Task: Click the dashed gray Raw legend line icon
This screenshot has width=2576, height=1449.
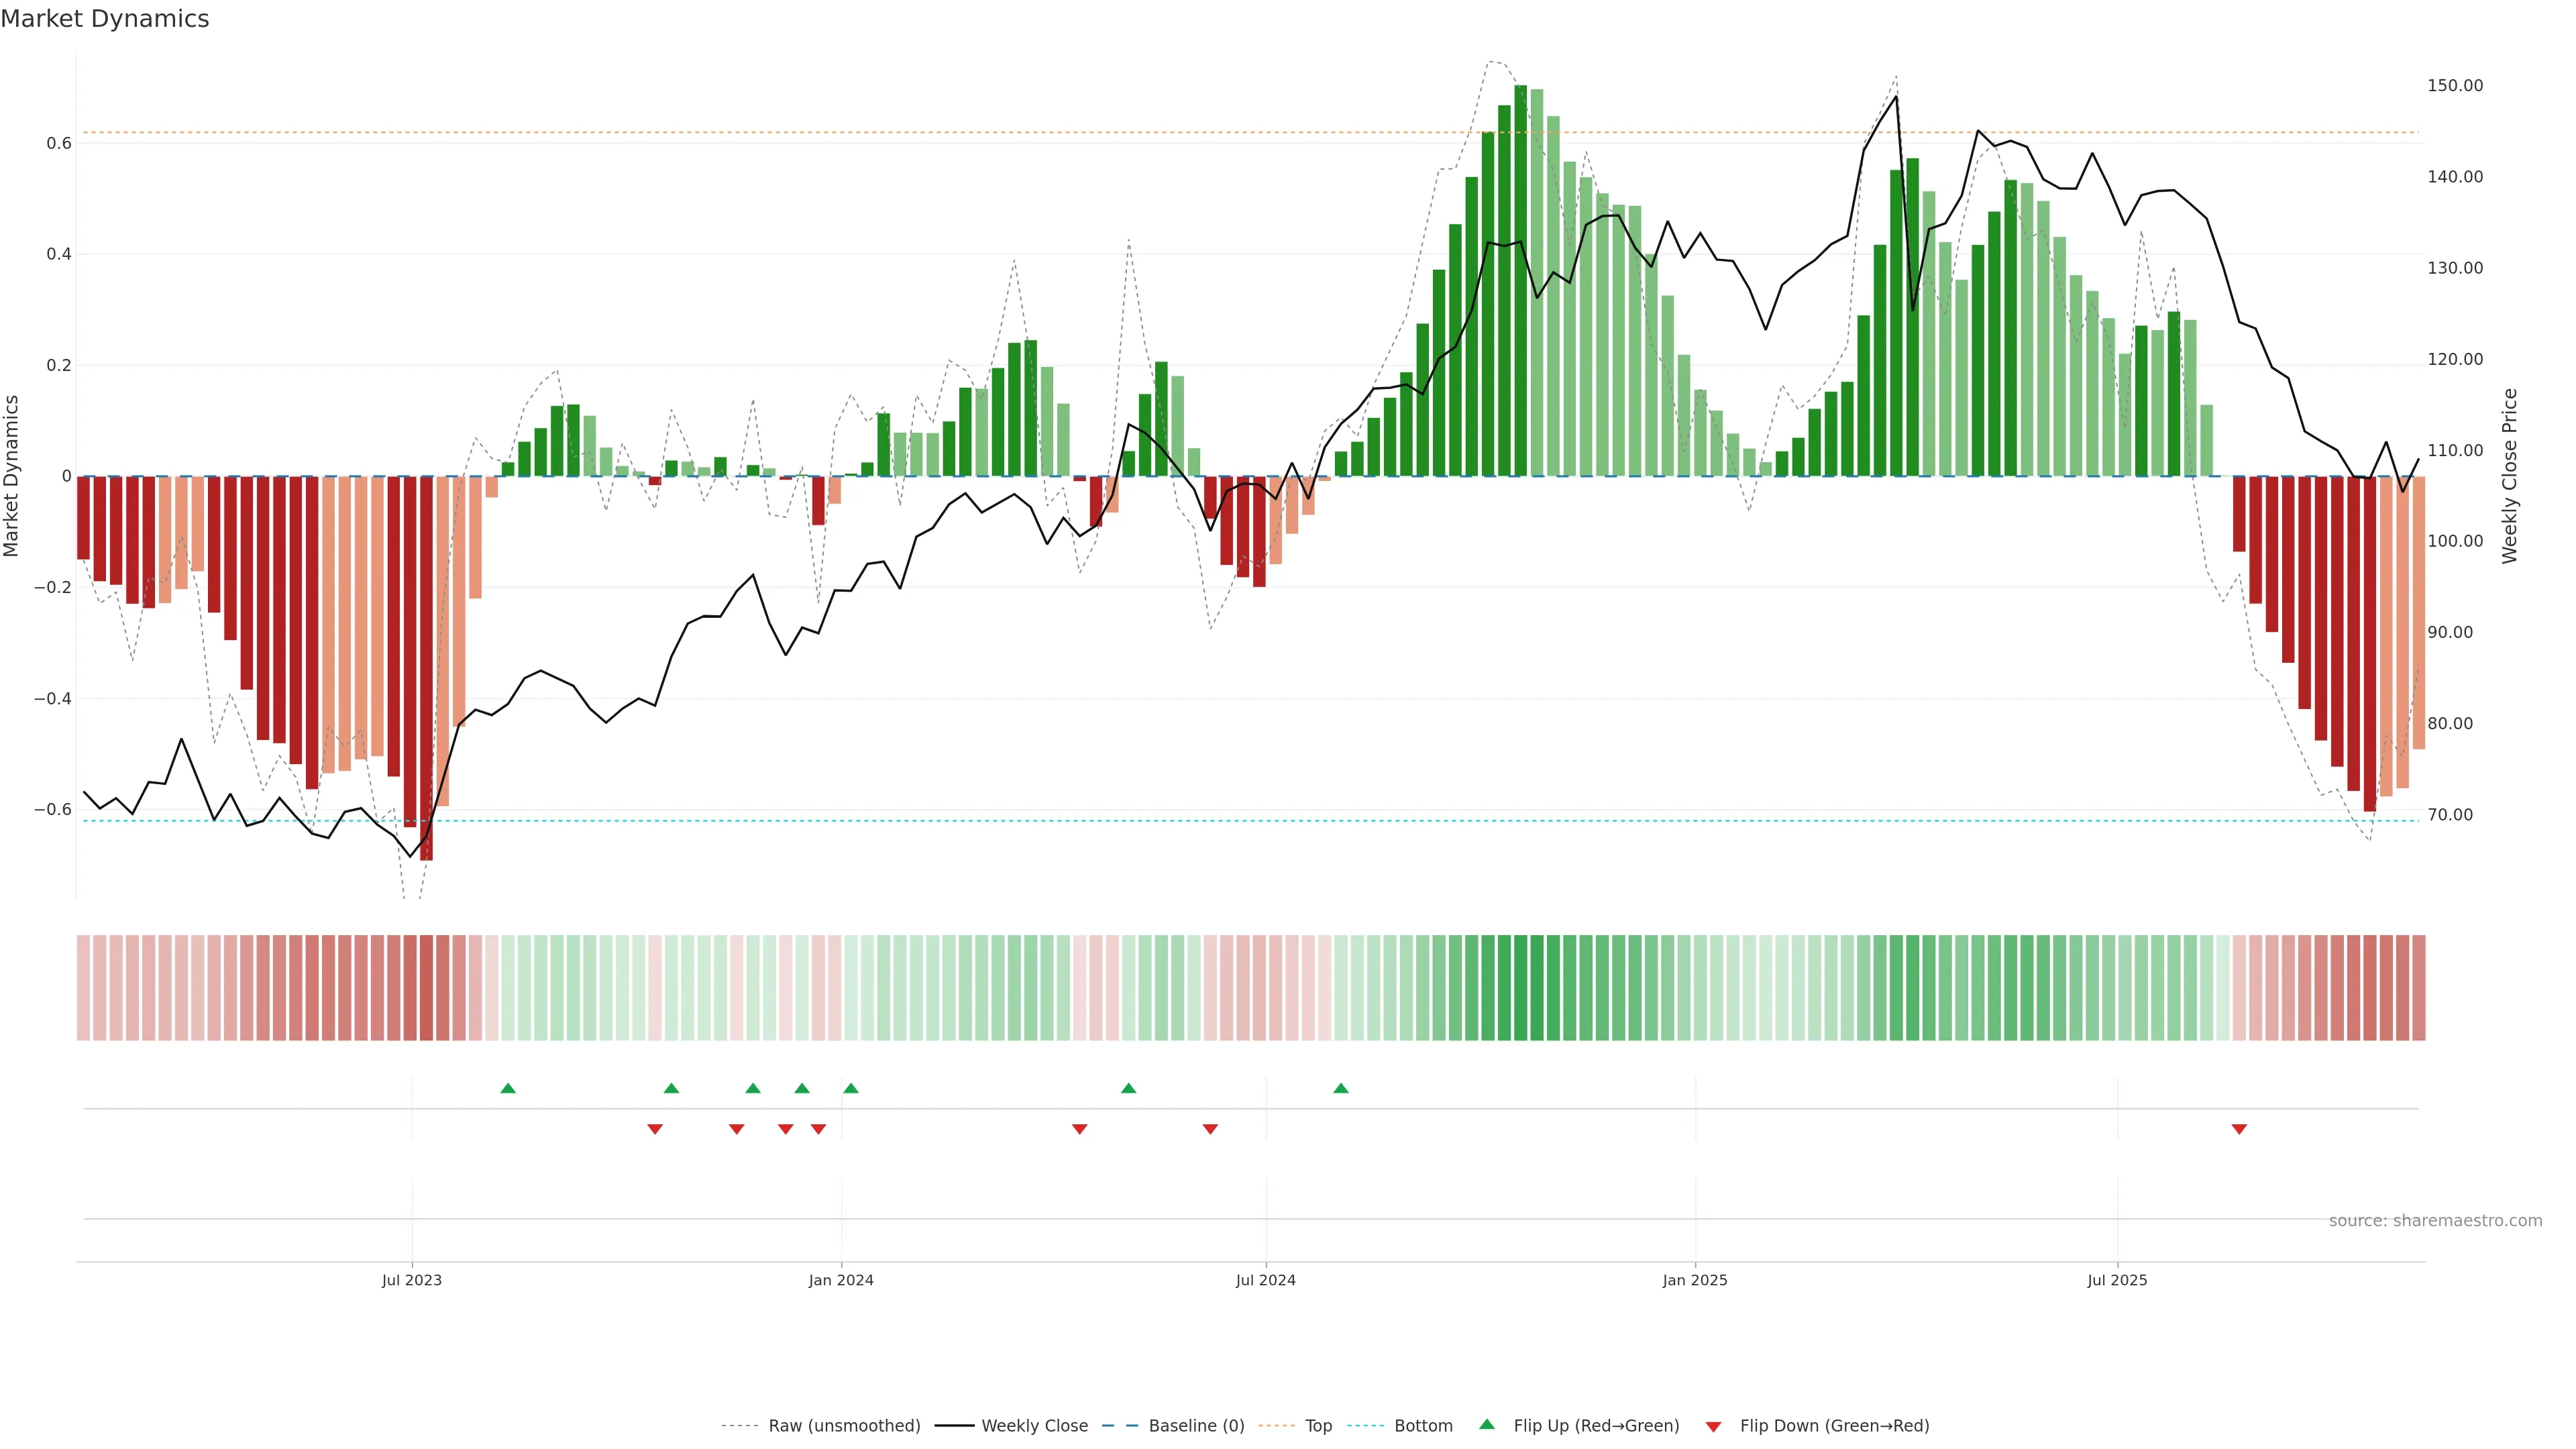Action: point(740,1426)
